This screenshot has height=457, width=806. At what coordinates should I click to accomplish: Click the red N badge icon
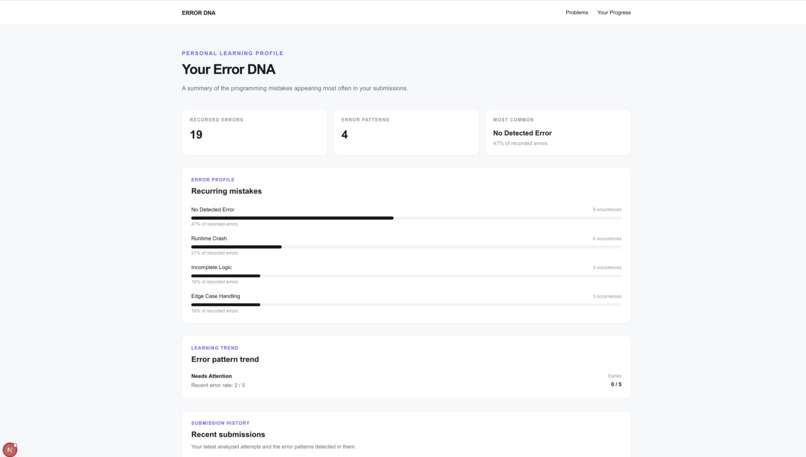tap(10, 449)
